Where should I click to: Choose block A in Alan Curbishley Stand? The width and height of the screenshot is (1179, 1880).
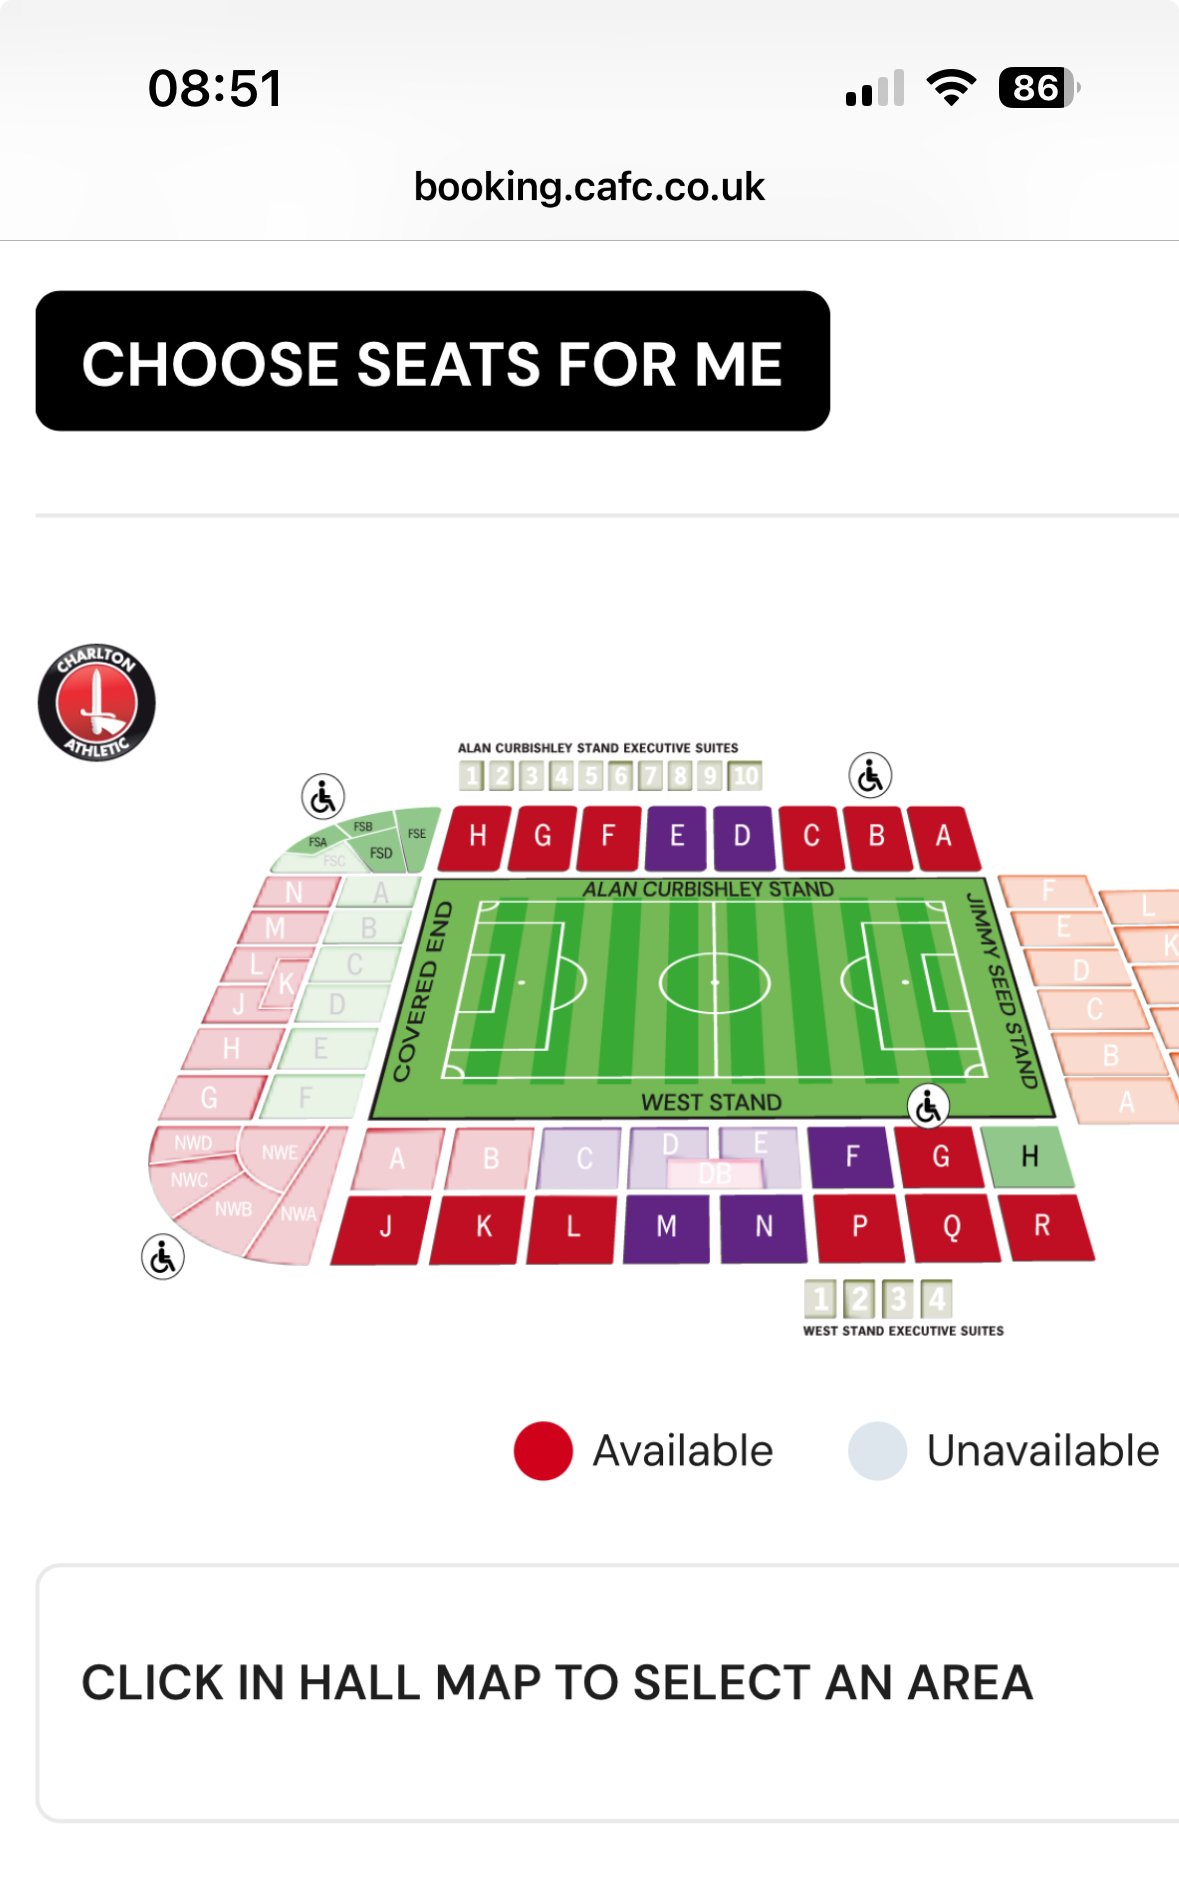click(x=944, y=837)
